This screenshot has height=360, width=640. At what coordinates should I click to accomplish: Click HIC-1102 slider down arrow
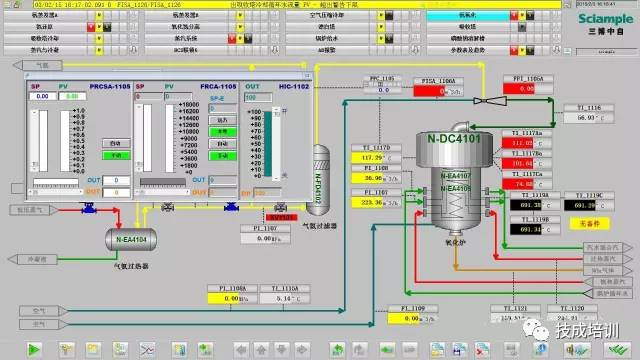click(x=276, y=178)
